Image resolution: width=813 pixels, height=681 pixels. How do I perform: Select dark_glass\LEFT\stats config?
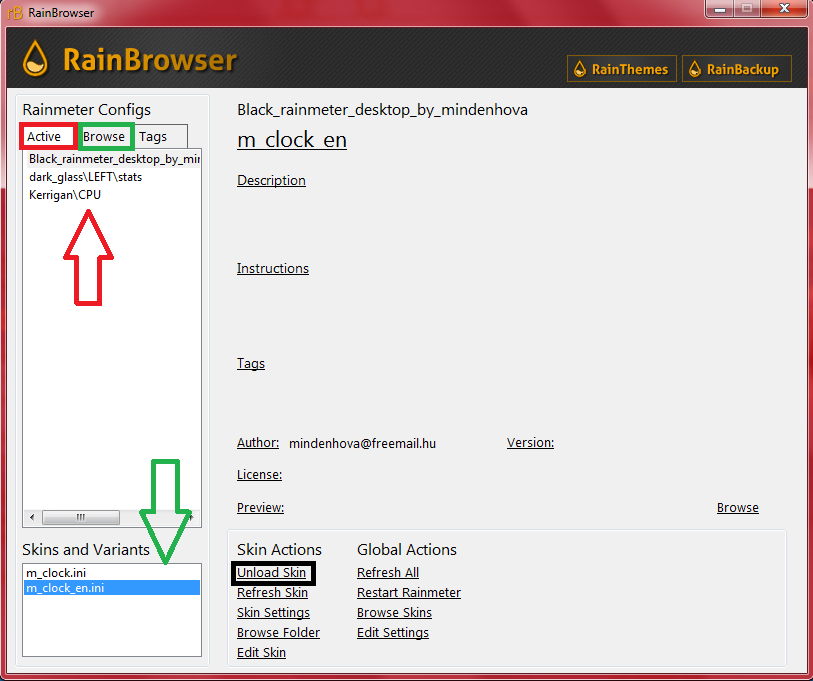click(x=86, y=177)
